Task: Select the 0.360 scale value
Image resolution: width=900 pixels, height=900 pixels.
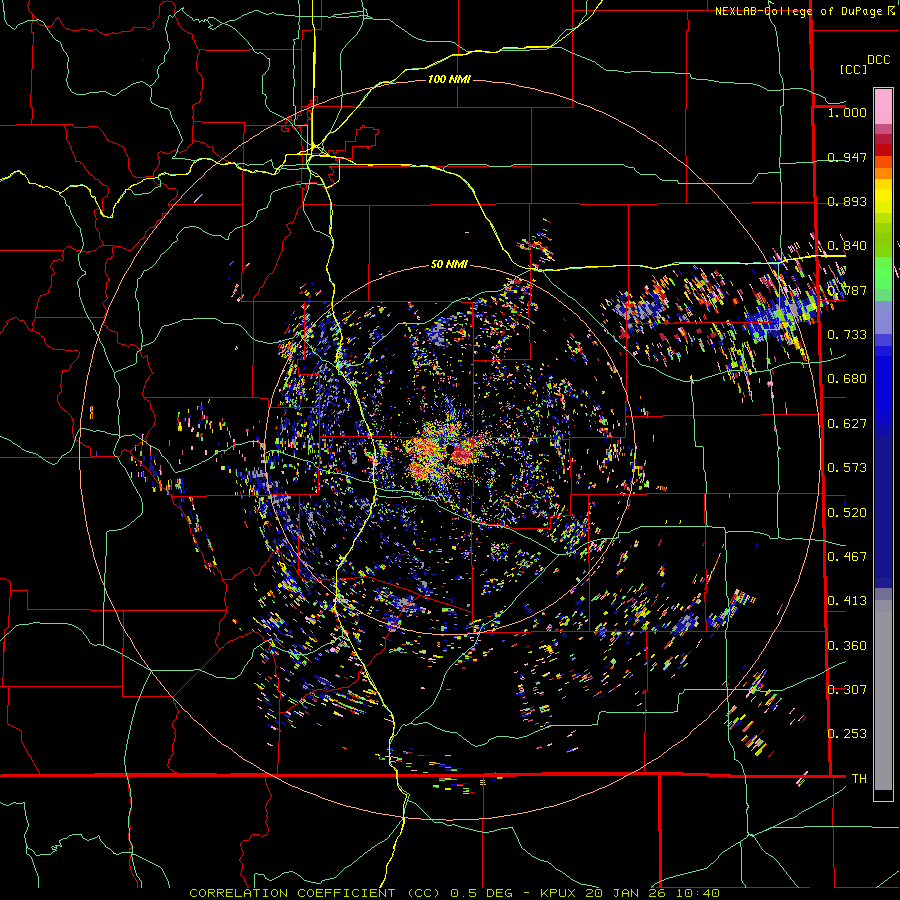Action: point(847,646)
